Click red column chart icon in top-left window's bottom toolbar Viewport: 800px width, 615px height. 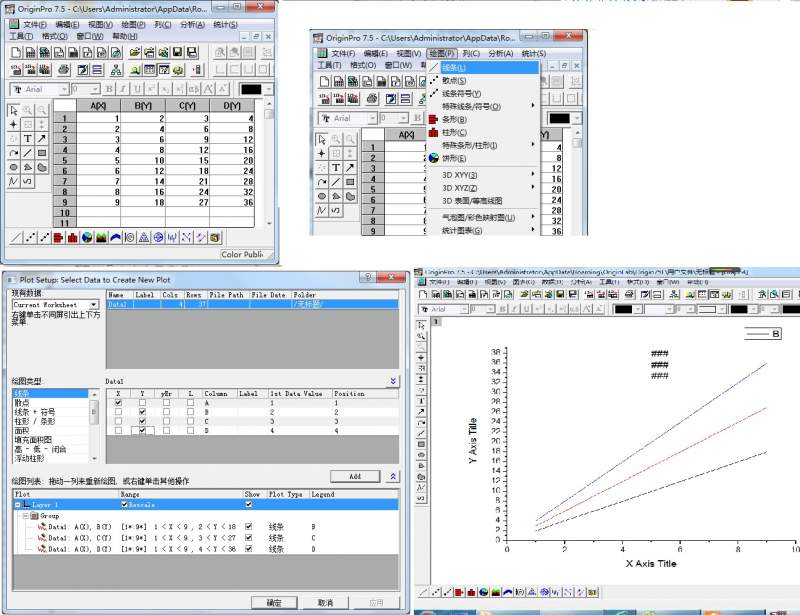72,237
